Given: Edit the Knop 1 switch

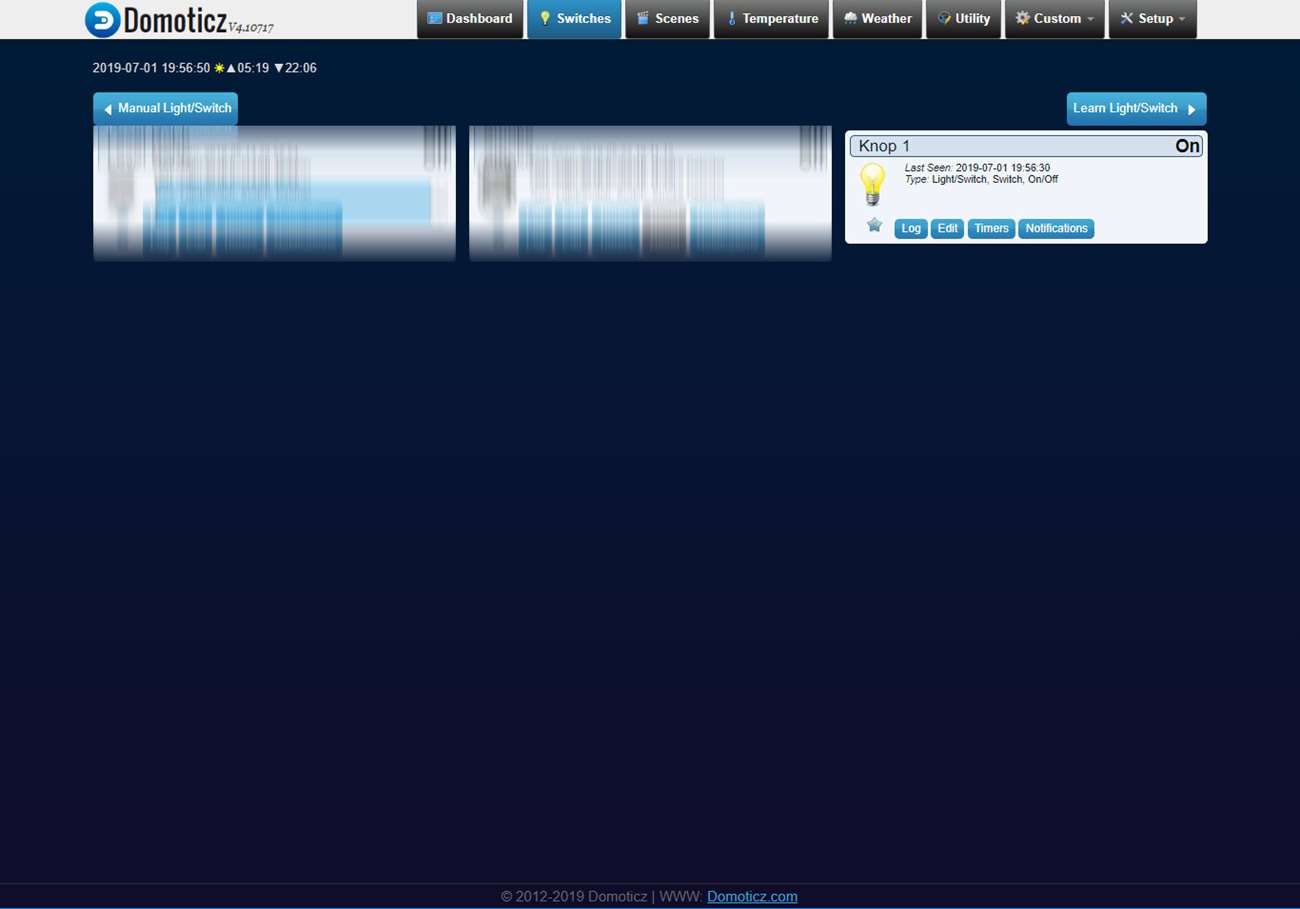Looking at the screenshot, I should click(948, 229).
